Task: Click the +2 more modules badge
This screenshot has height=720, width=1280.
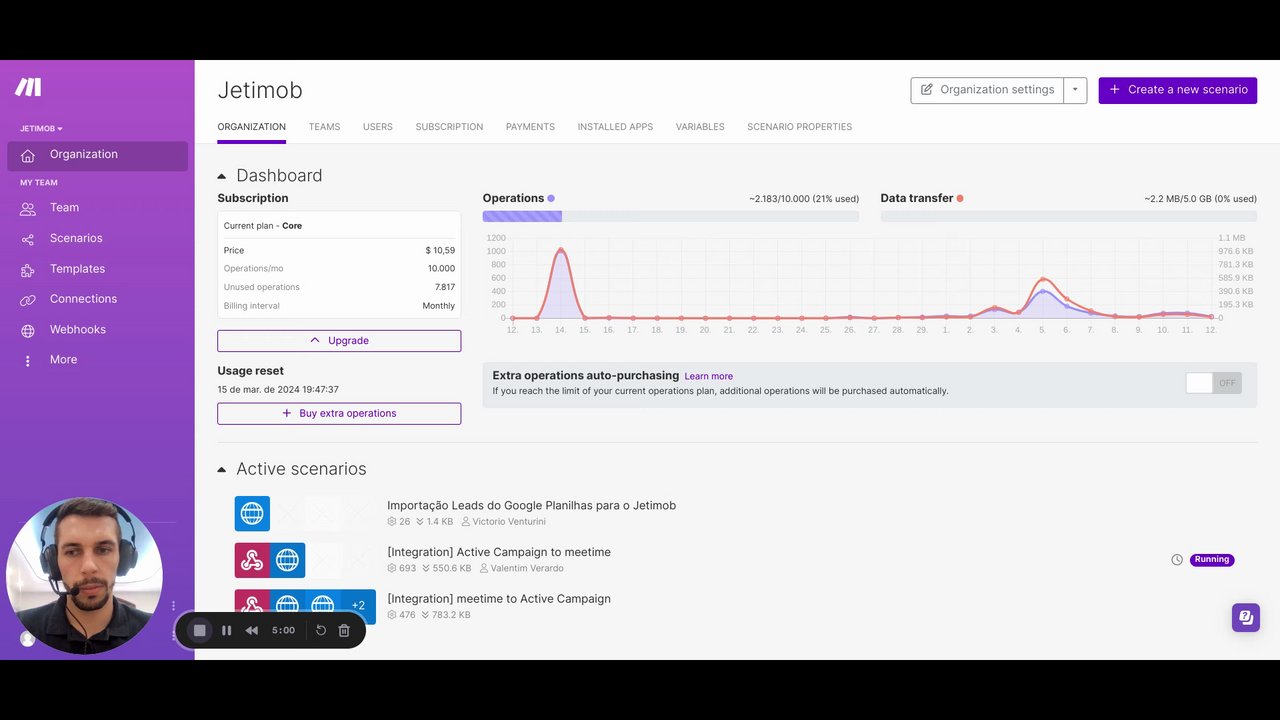Action: [x=358, y=606]
